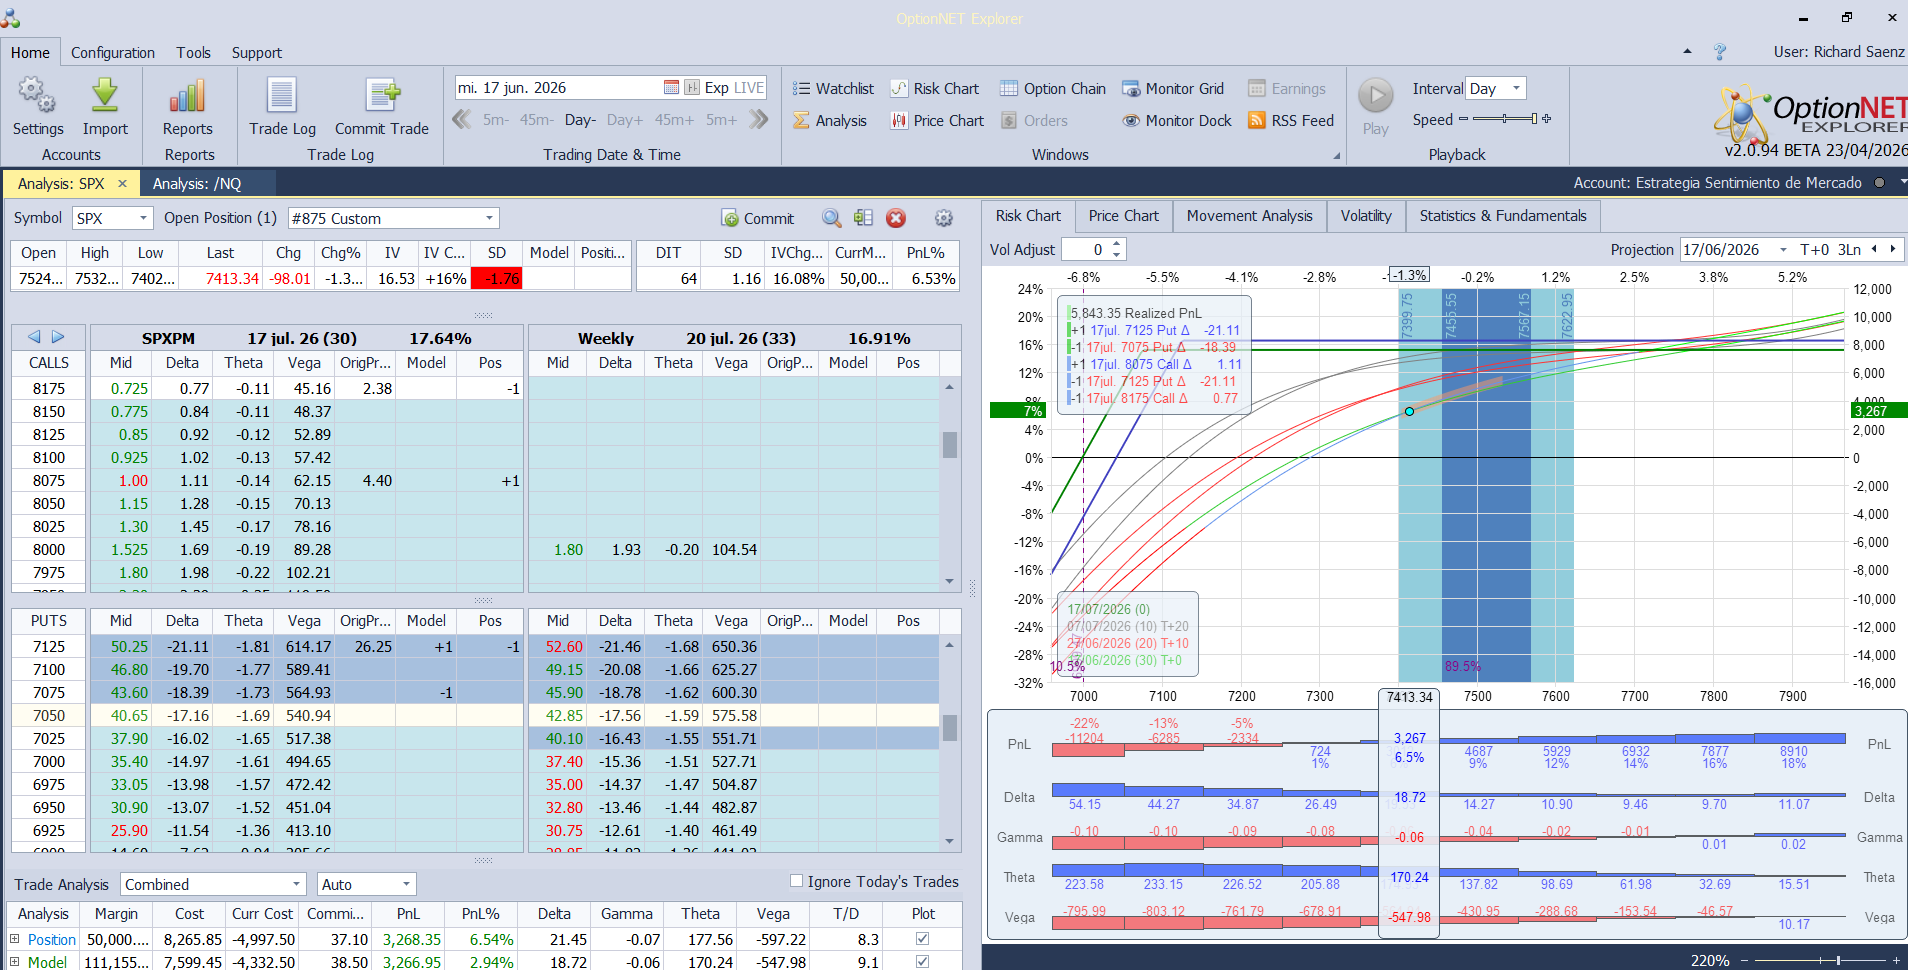Open the Combined trade analysis dropdown
Viewport: 1908px width, 970px height.
coord(296,884)
